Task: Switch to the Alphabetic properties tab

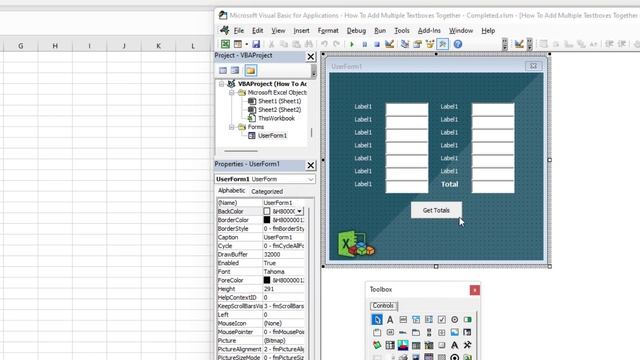Action: [231, 191]
